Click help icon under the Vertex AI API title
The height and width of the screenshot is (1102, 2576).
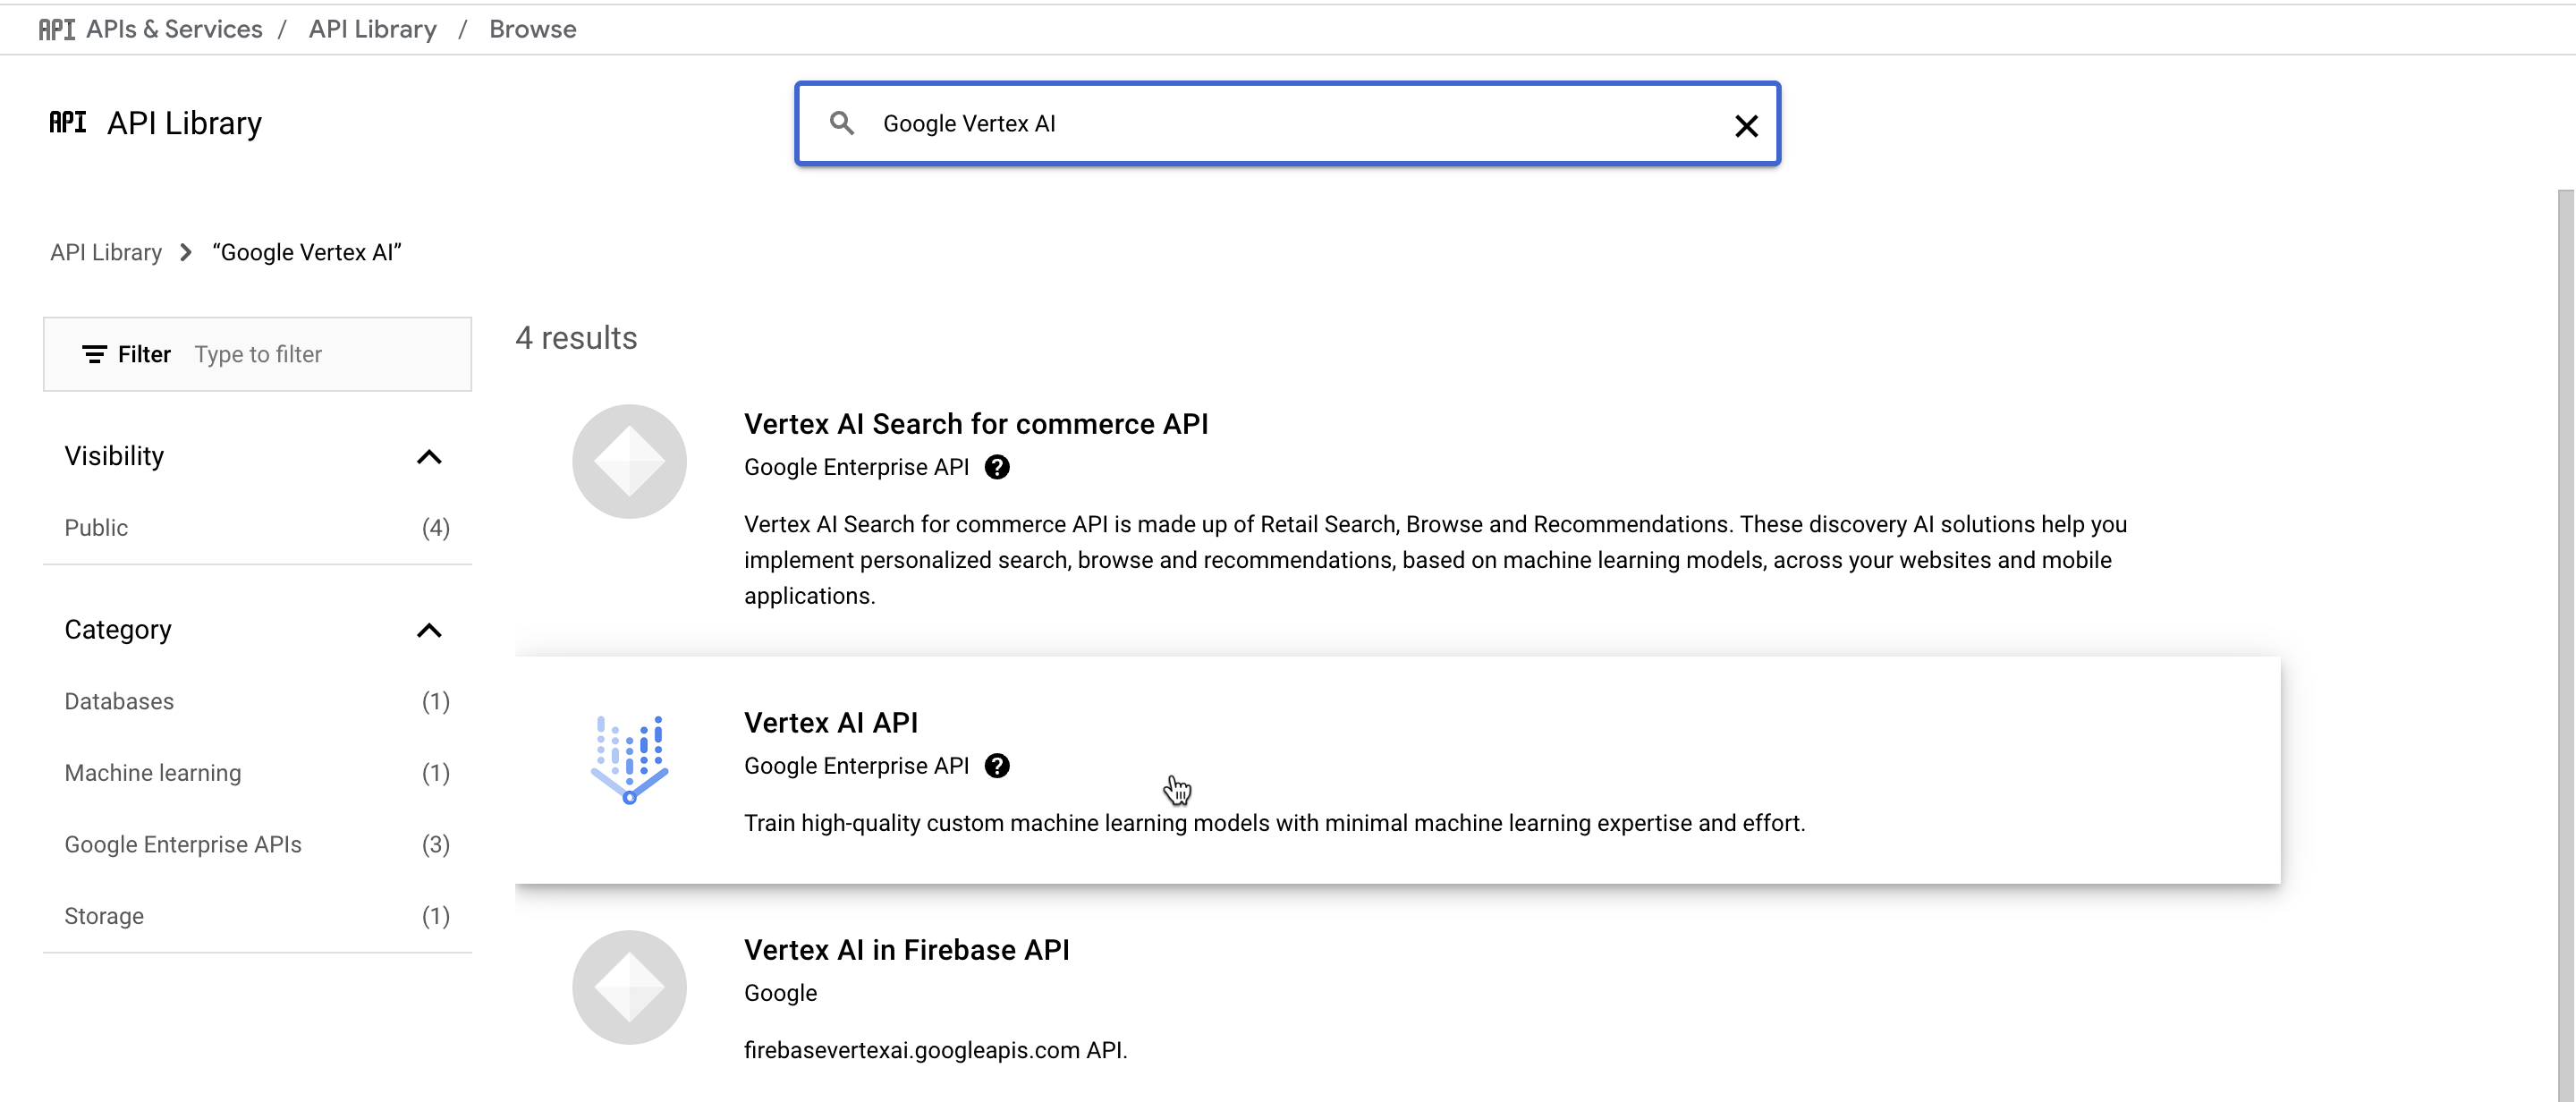997,765
